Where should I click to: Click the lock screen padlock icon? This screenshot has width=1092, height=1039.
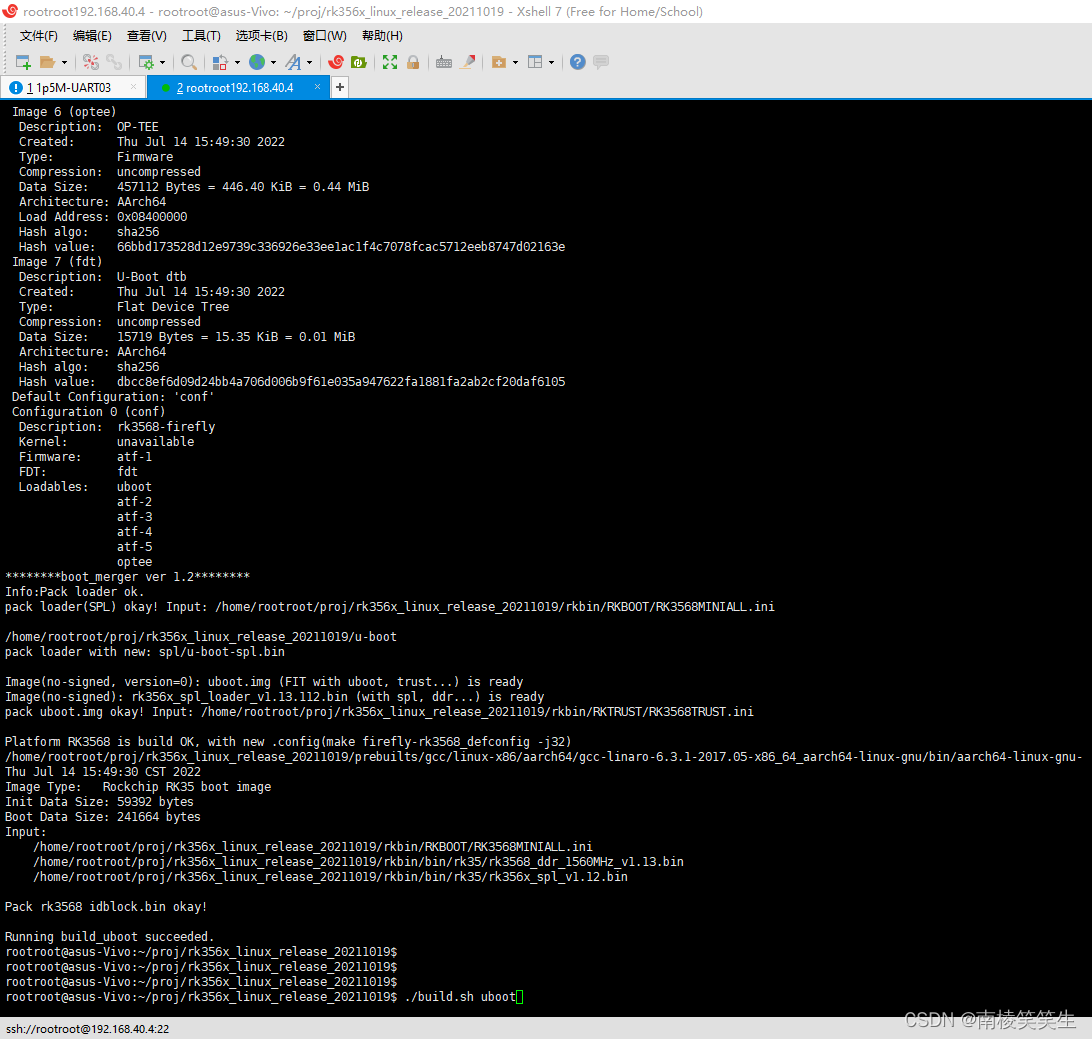click(x=413, y=62)
